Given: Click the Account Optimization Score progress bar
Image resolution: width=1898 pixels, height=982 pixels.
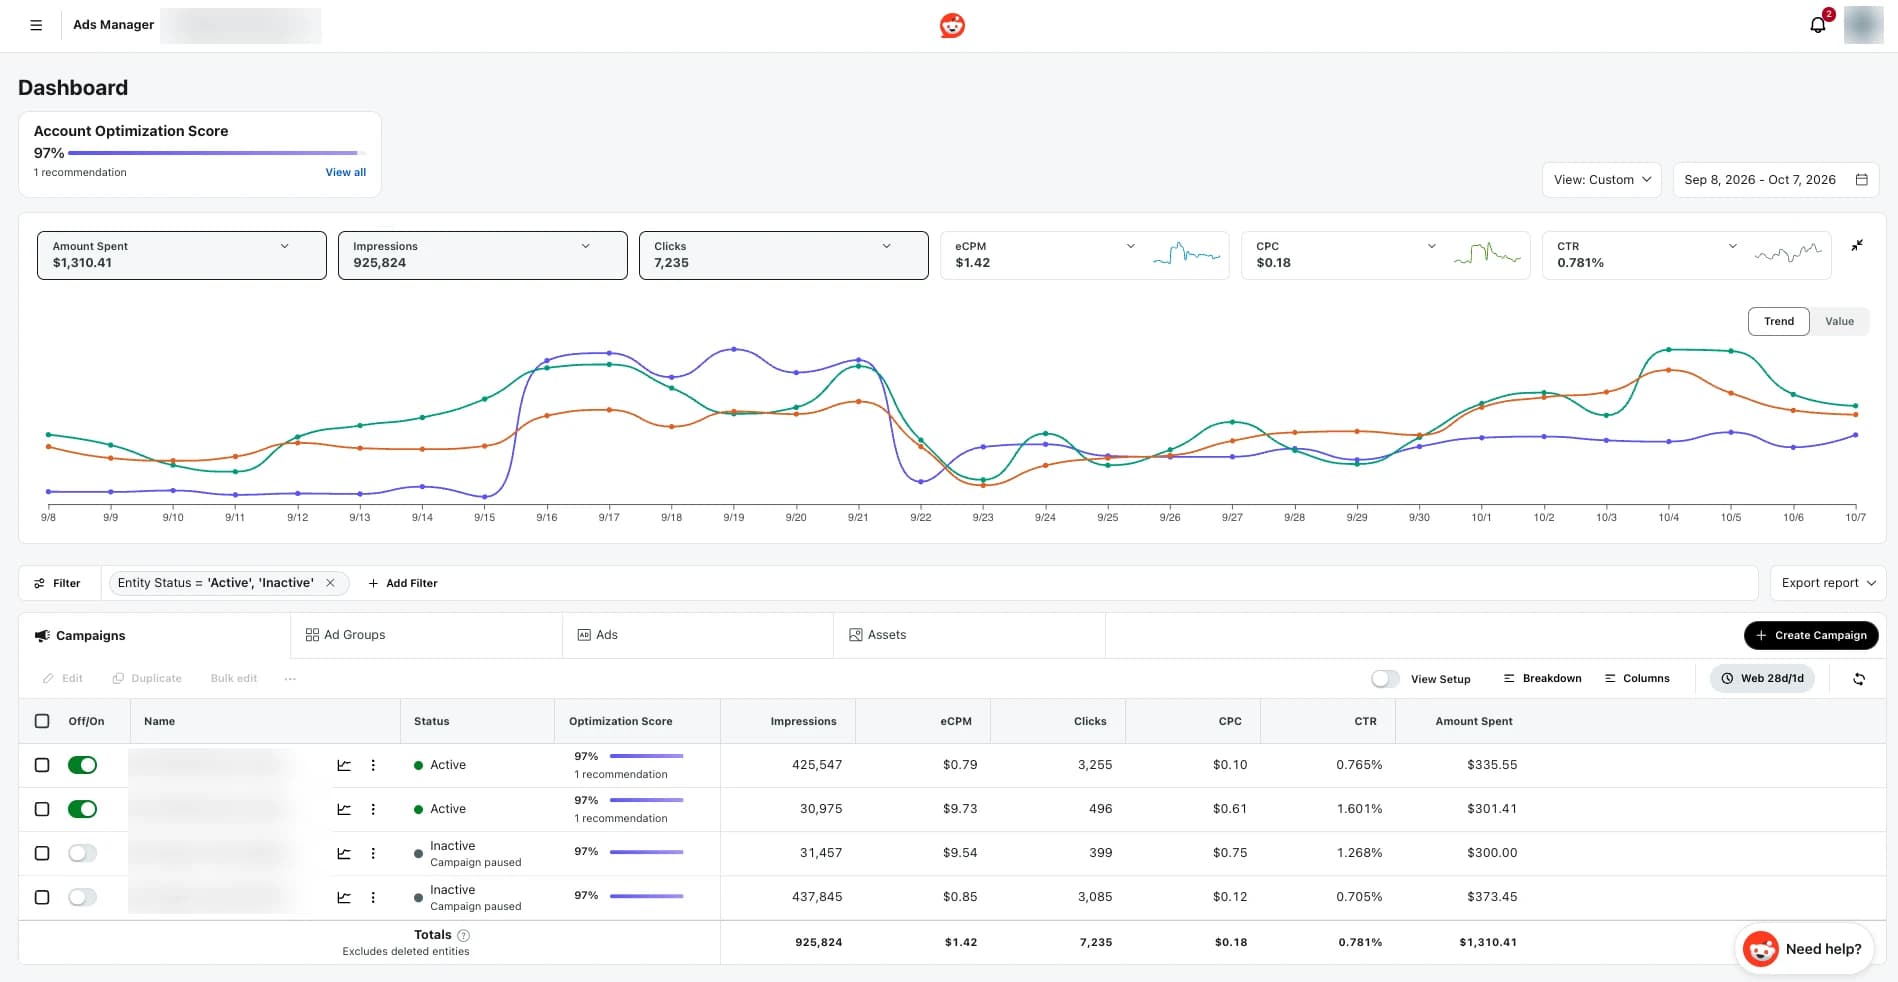Looking at the screenshot, I should [217, 153].
